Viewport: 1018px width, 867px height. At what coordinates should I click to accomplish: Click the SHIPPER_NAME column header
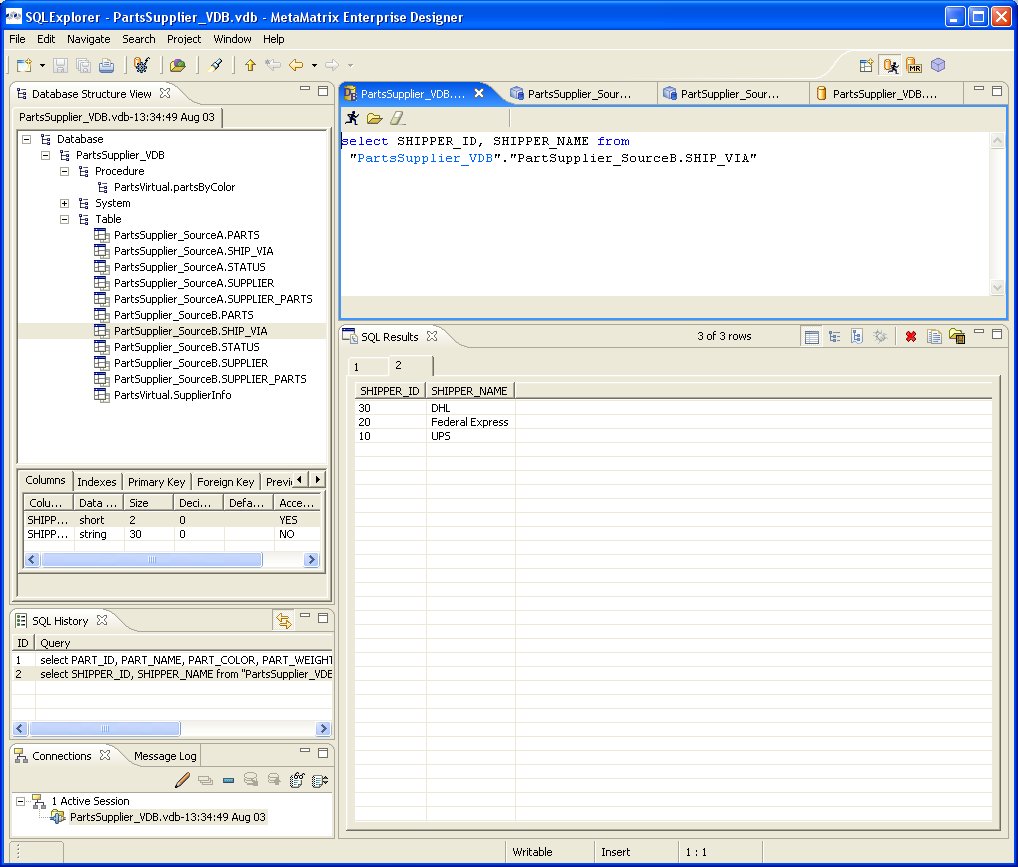point(469,390)
